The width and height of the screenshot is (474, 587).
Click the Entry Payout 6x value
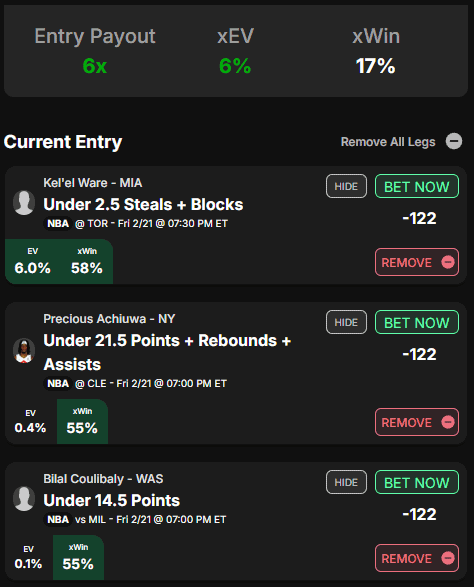[95, 66]
